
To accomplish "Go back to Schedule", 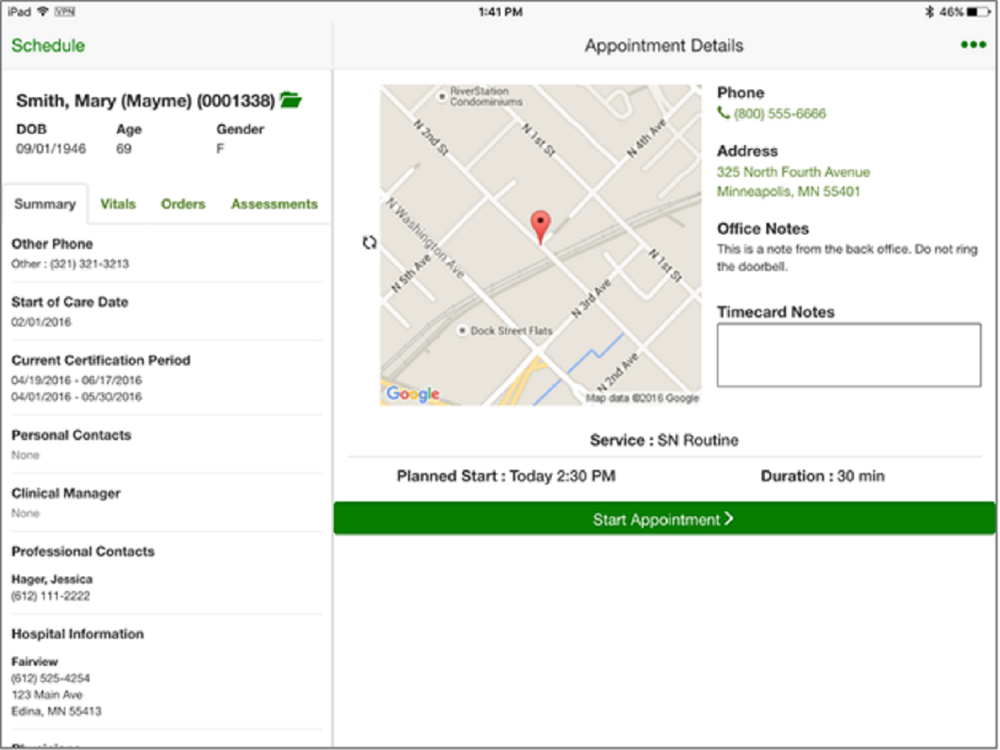I will [x=48, y=45].
